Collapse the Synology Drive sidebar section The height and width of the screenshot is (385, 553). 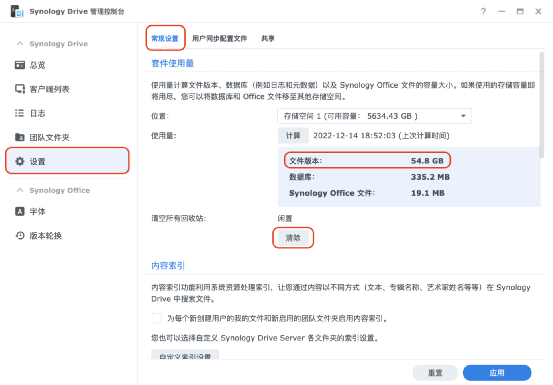(20, 44)
